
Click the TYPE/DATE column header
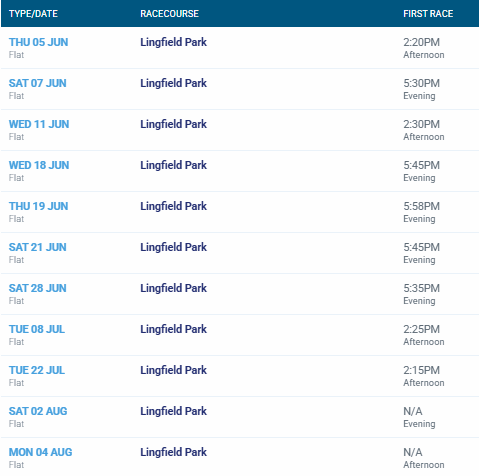click(x=33, y=14)
